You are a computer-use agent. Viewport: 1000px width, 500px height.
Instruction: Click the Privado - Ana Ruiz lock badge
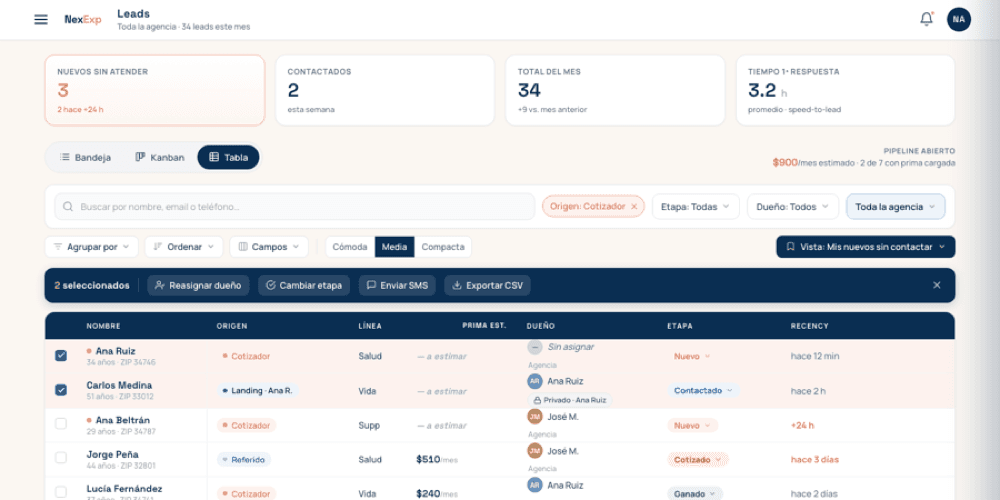pos(570,400)
